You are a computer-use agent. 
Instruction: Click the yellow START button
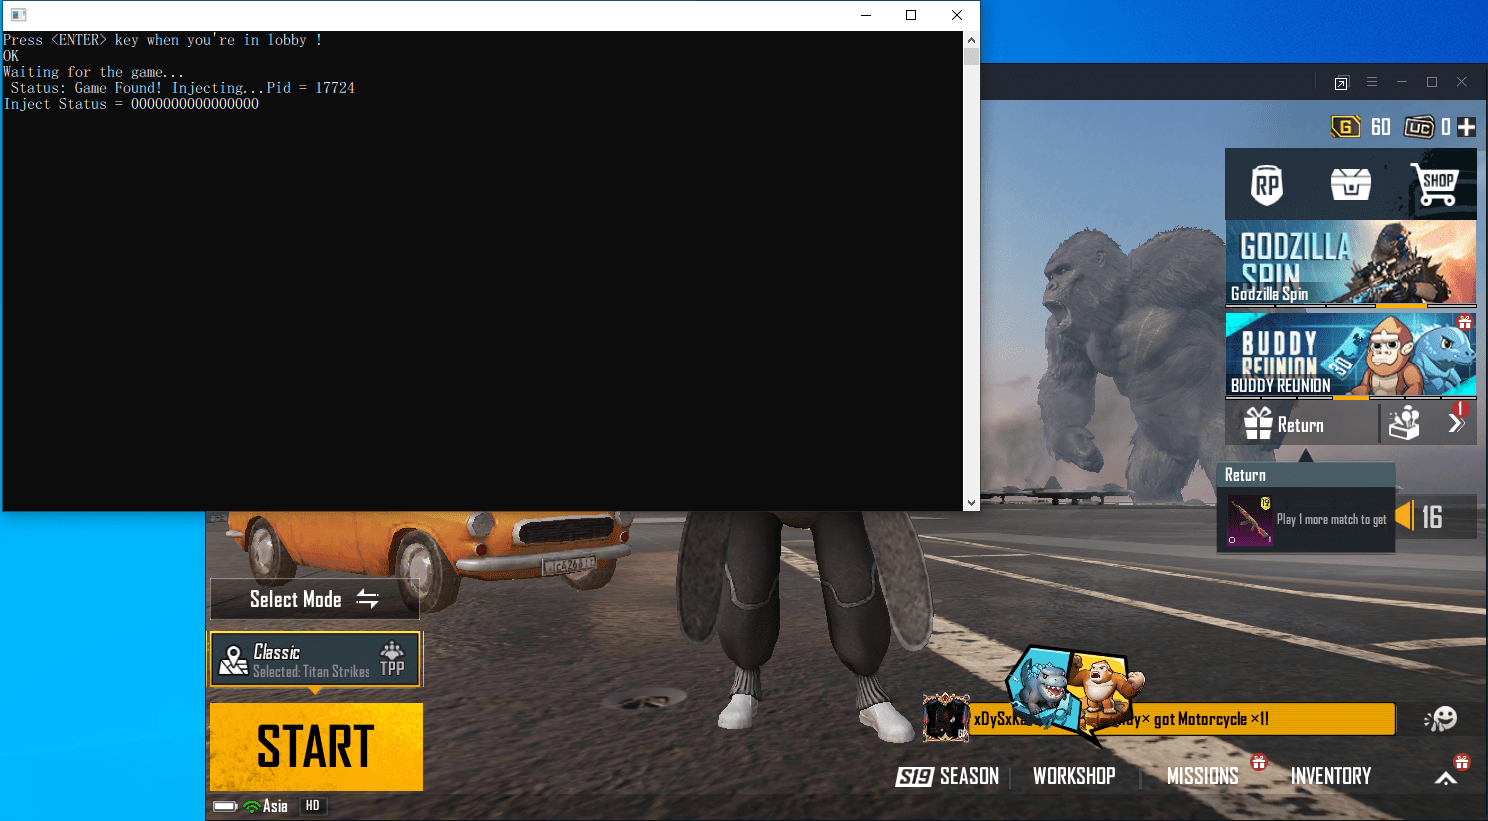(316, 747)
